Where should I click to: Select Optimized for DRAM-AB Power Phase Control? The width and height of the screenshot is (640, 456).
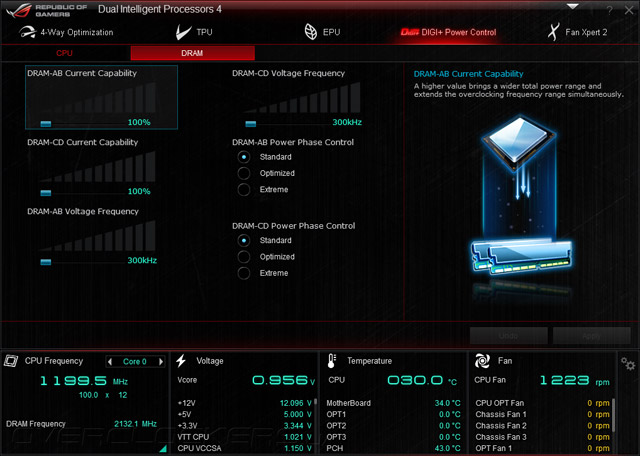point(244,173)
